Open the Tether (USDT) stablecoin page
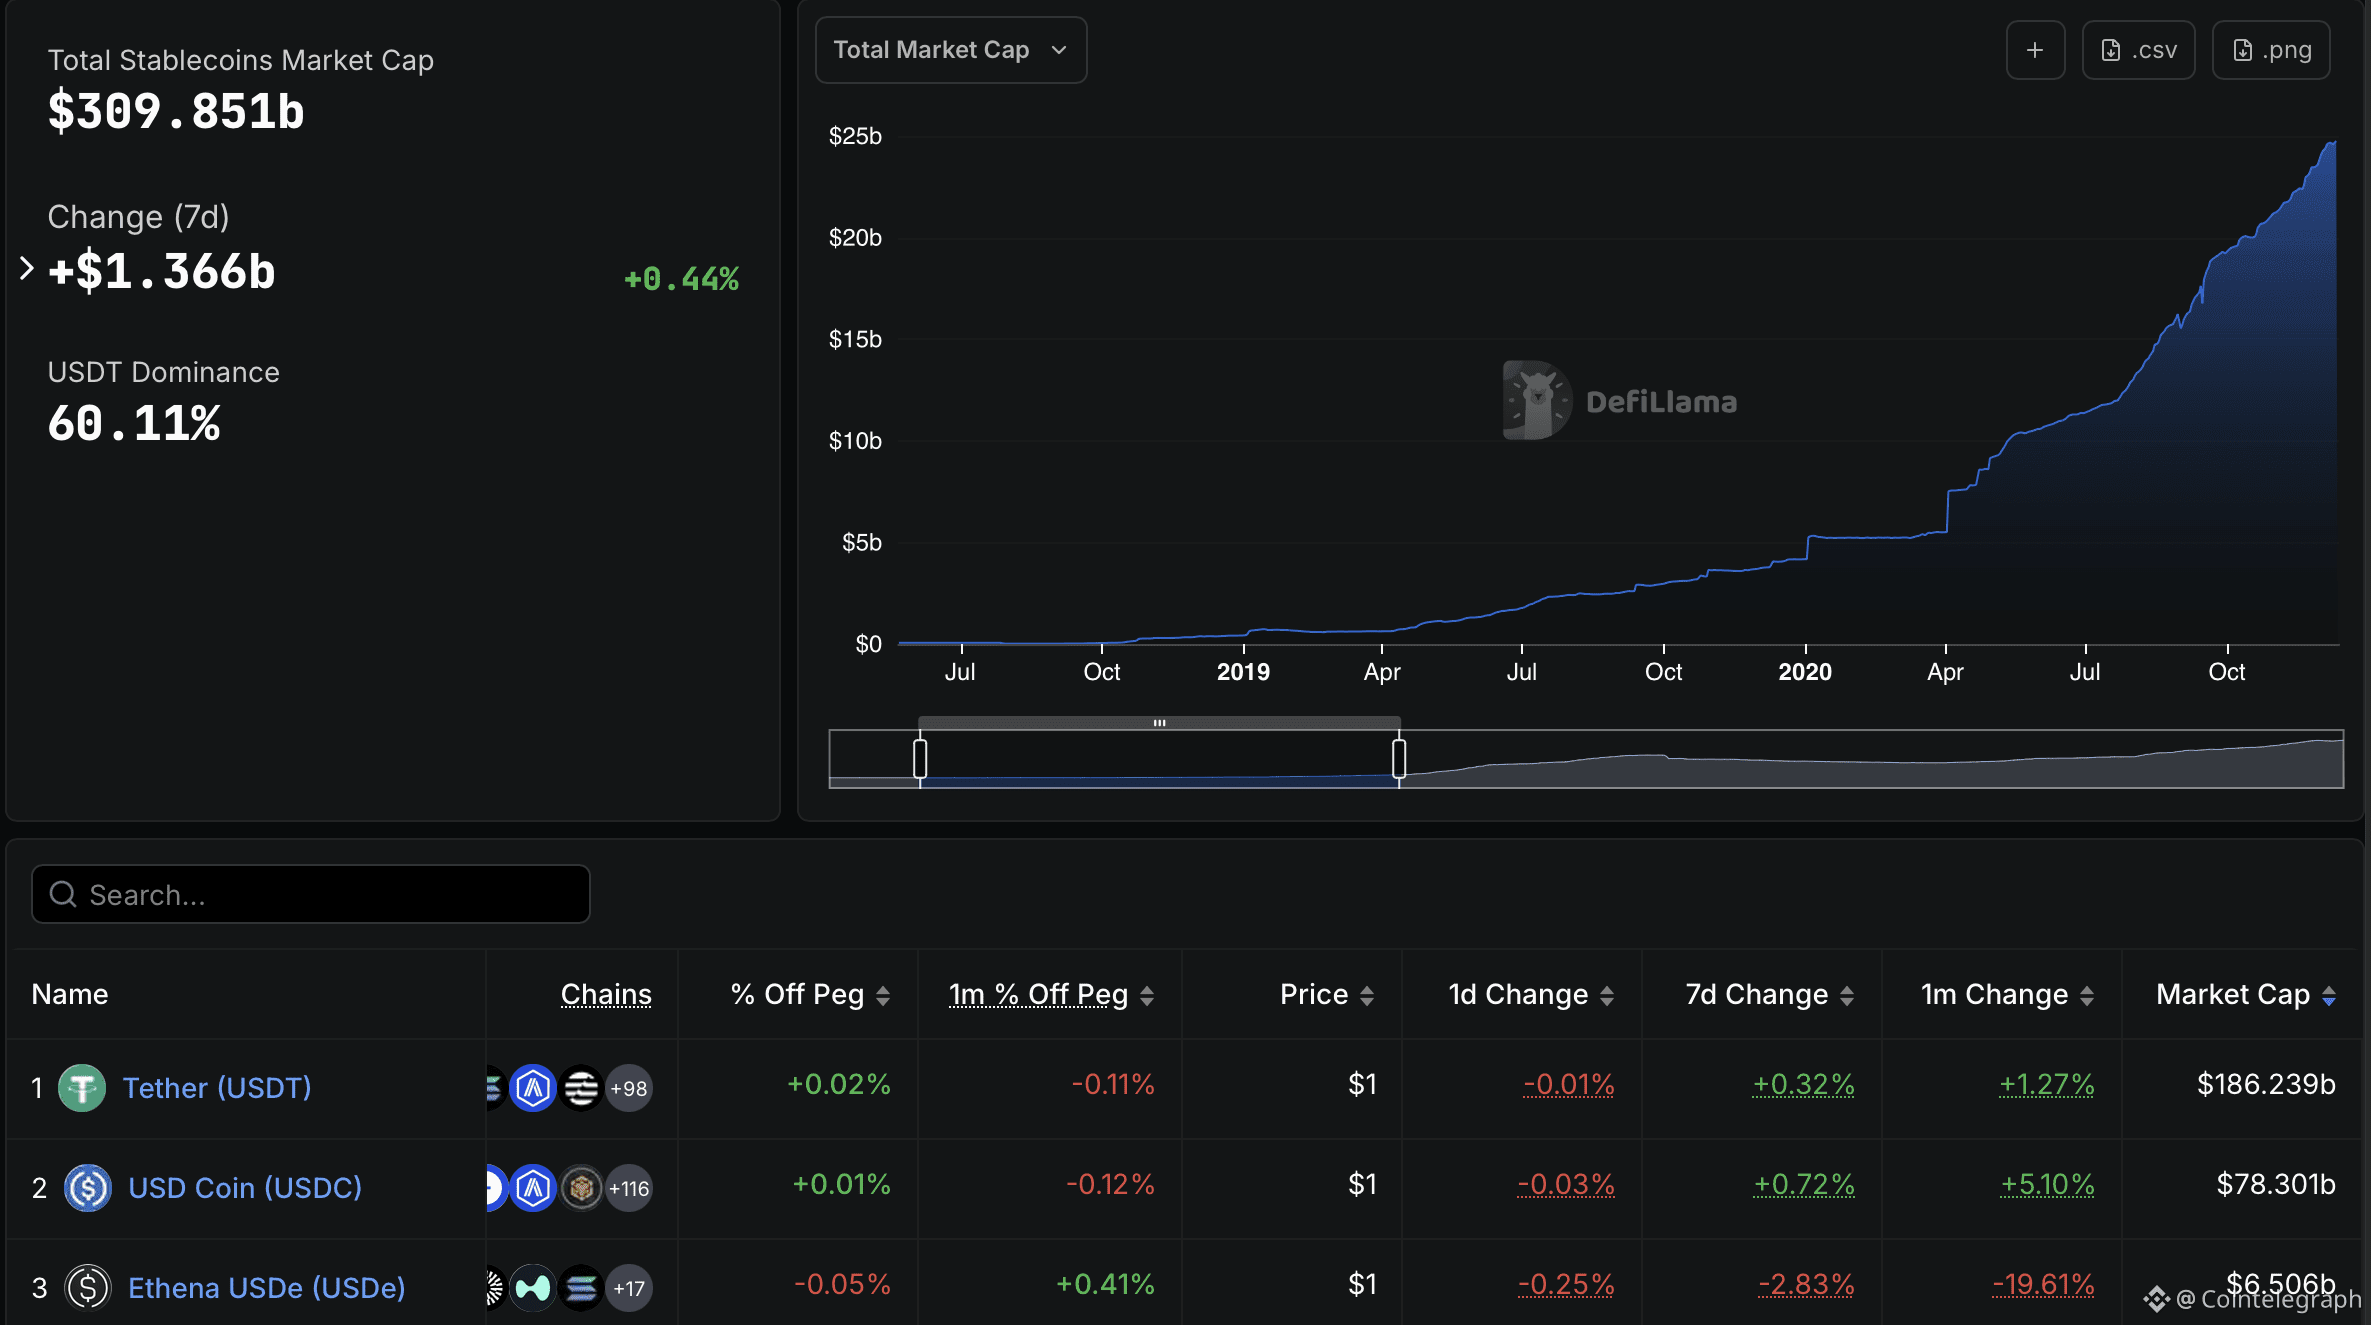This screenshot has width=2371, height=1325. (216, 1088)
